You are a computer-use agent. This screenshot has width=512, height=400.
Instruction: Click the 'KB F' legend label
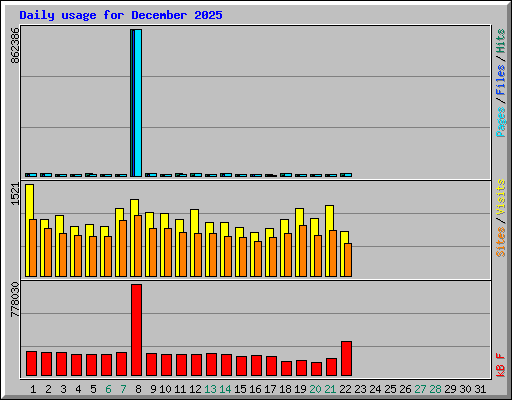point(500,365)
